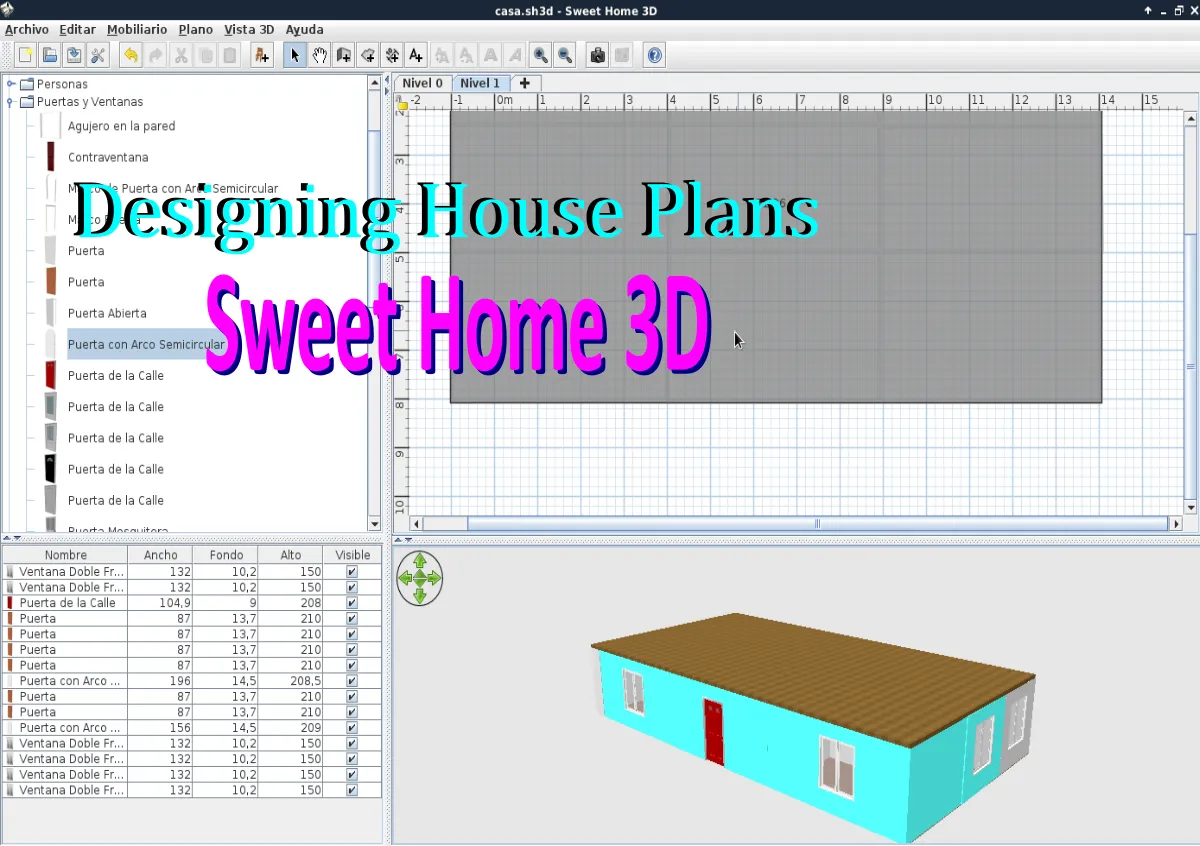Sort furniture by the Fondo column header

coord(226,555)
